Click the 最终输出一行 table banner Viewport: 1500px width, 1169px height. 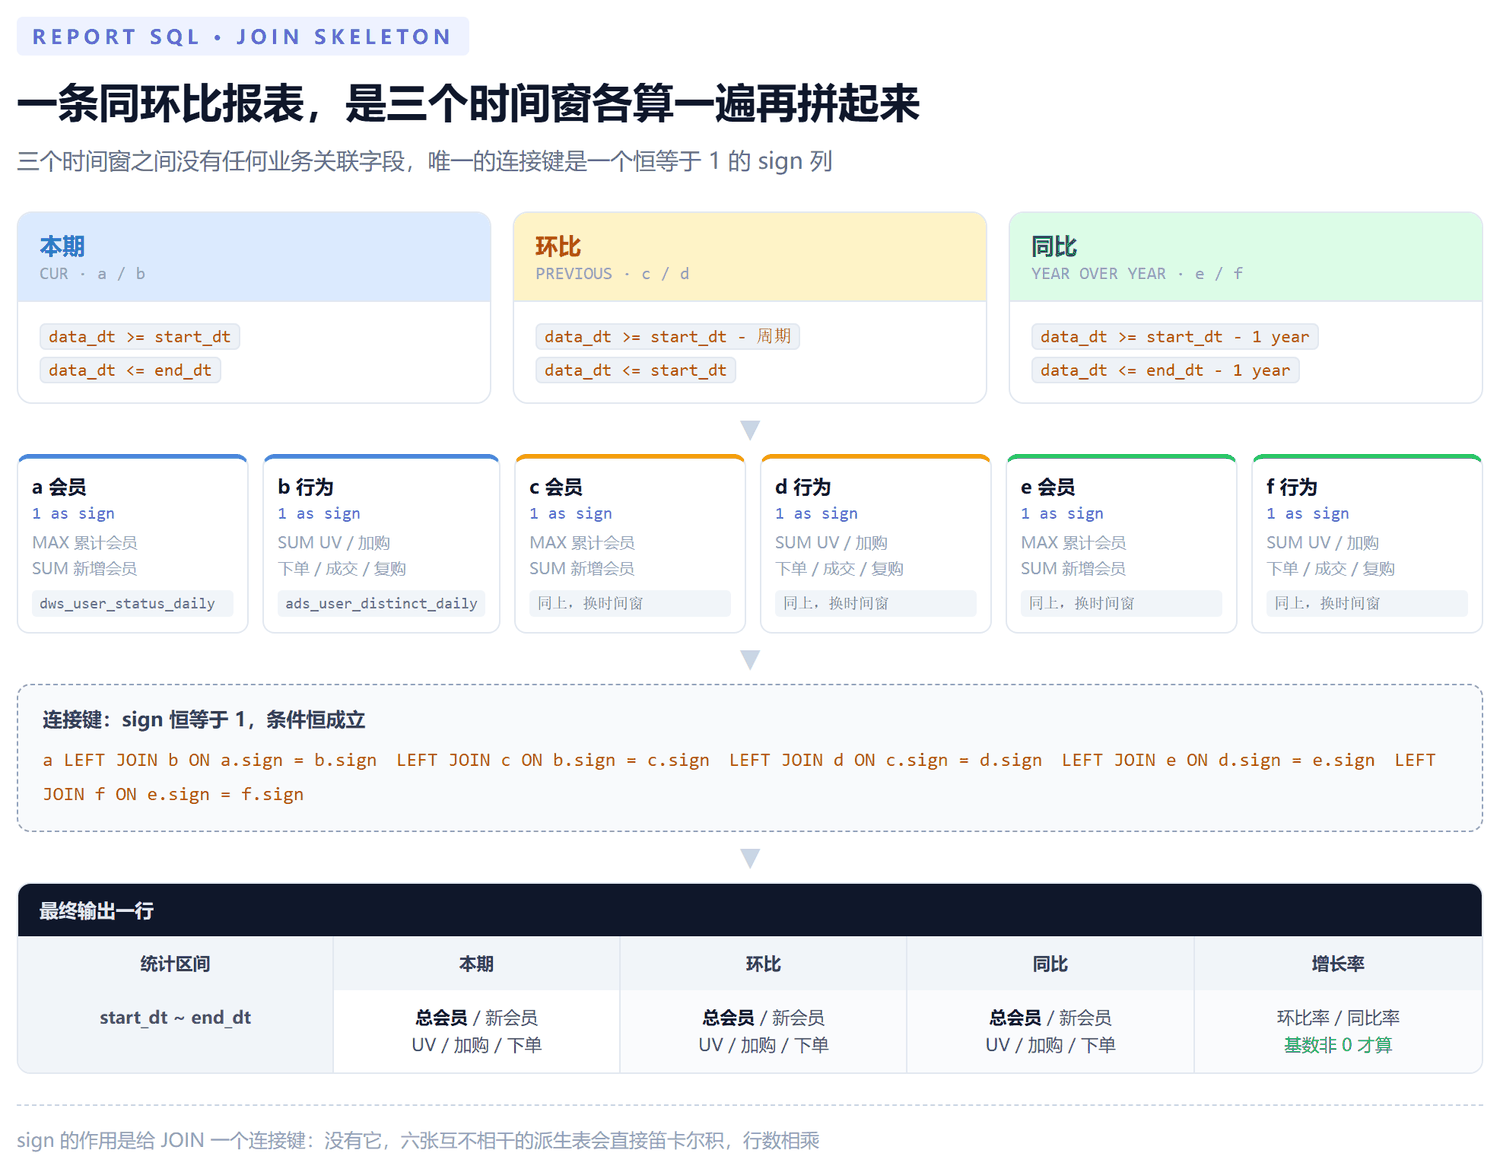pos(750,910)
